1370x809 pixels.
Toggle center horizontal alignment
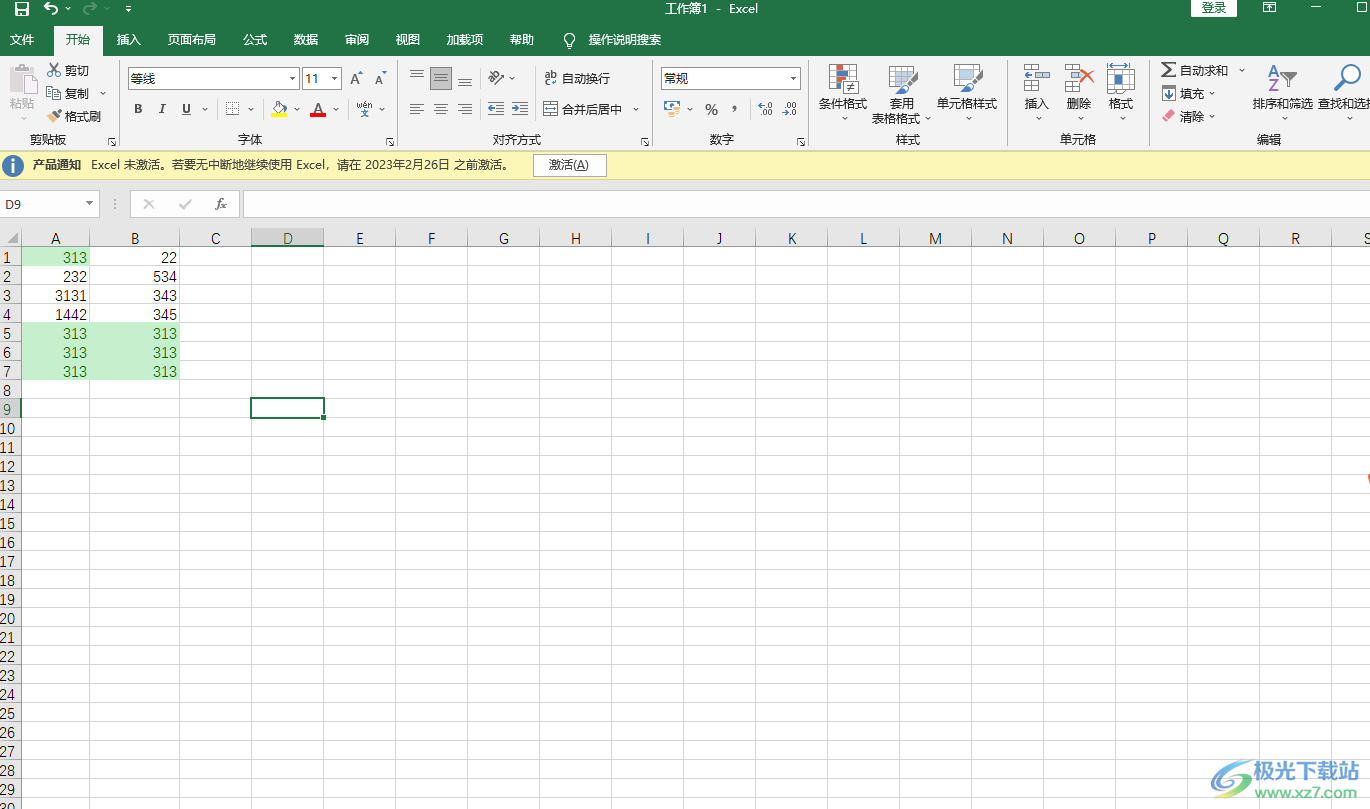(441, 109)
